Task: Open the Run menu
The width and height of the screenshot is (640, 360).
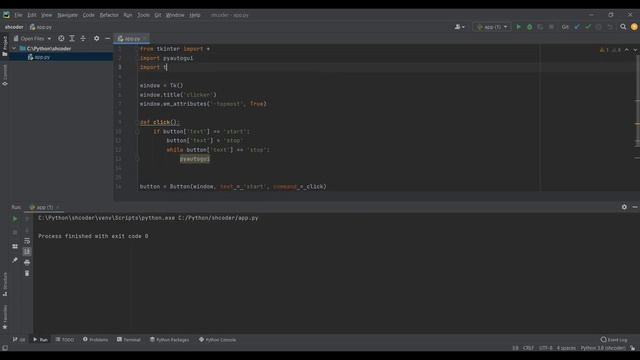Action: [128, 15]
